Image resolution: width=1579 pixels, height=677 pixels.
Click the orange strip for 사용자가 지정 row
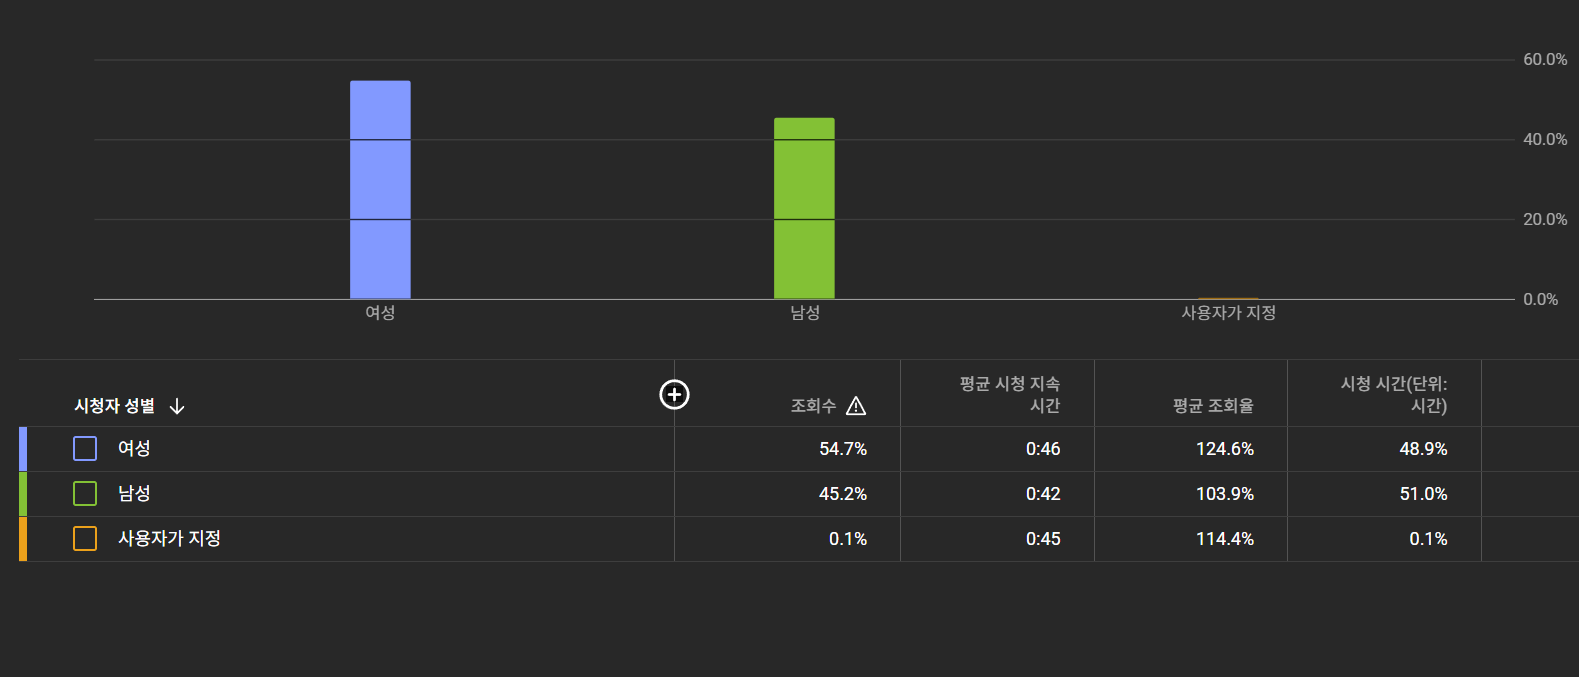coord(23,539)
